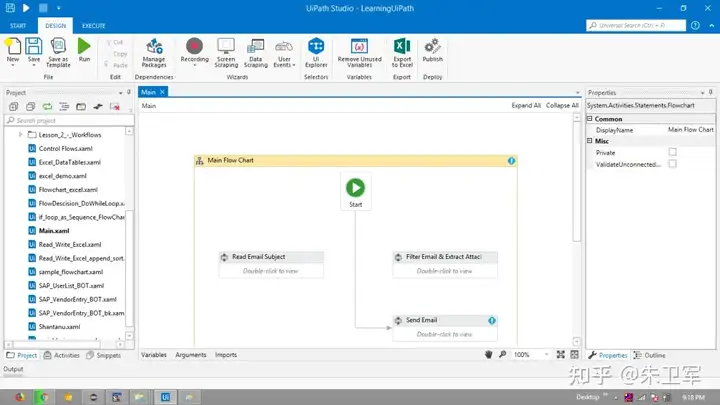
Task: Click the Save ribbon icon
Action: 34,51
